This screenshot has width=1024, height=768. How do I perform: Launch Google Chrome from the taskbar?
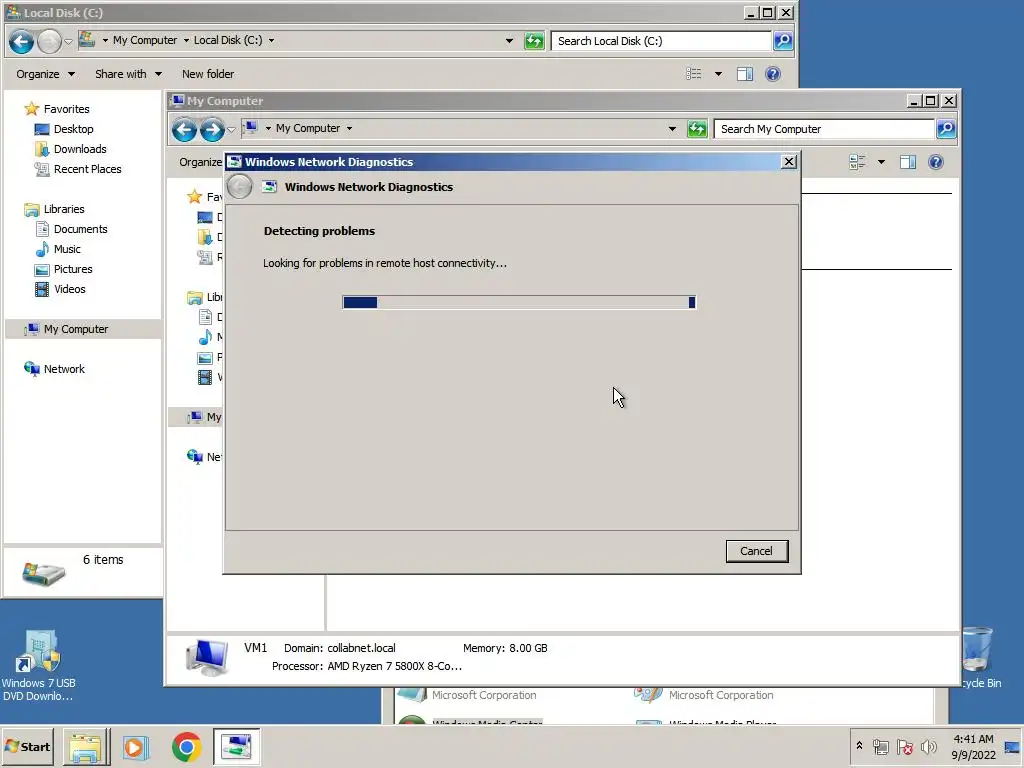[x=186, y=746]
